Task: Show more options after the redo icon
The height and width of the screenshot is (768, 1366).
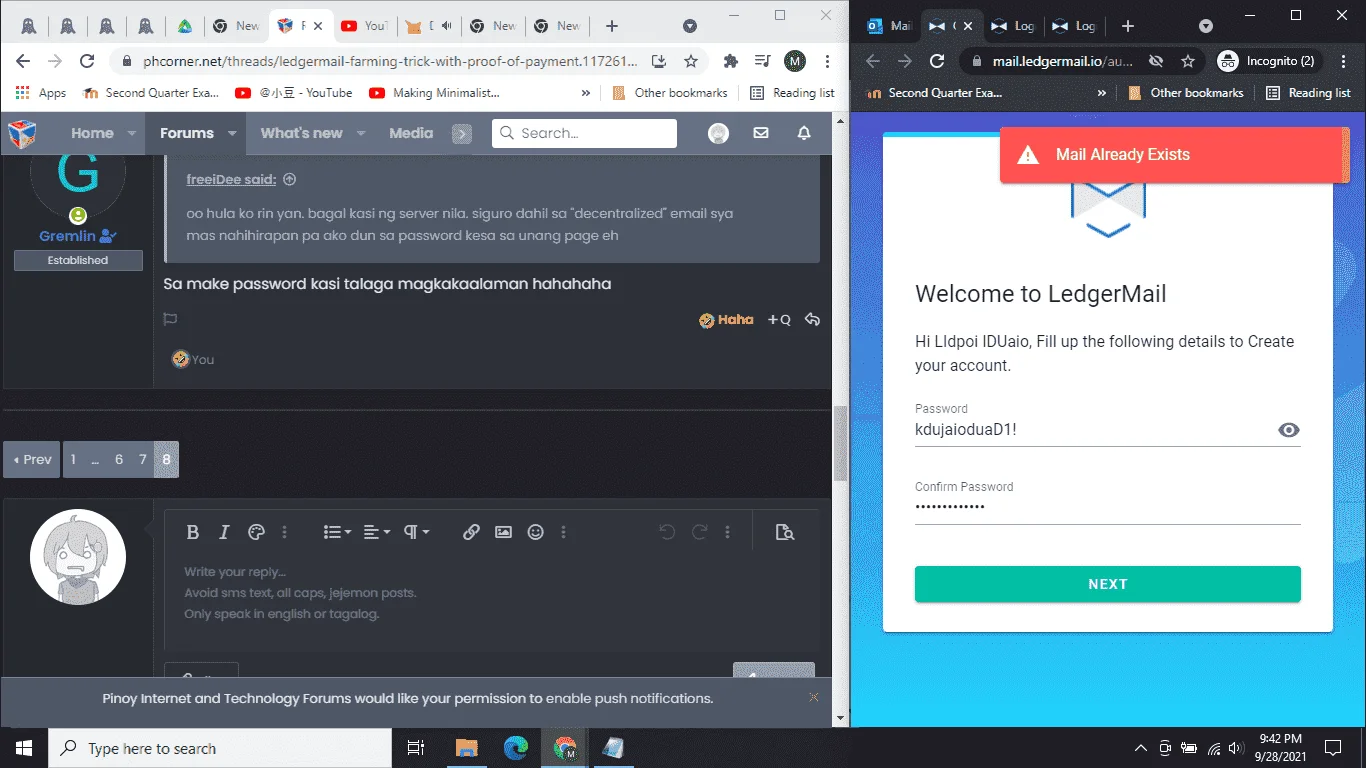Action: tap(727, 532)
